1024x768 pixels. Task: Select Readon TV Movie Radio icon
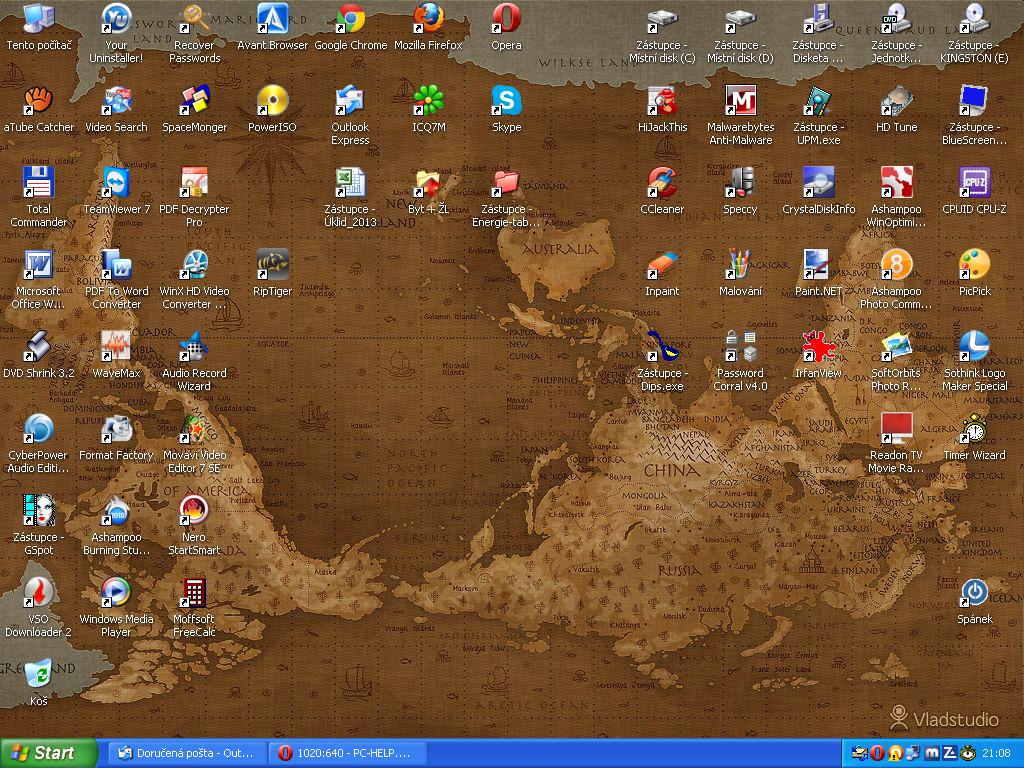pos(896,428)
